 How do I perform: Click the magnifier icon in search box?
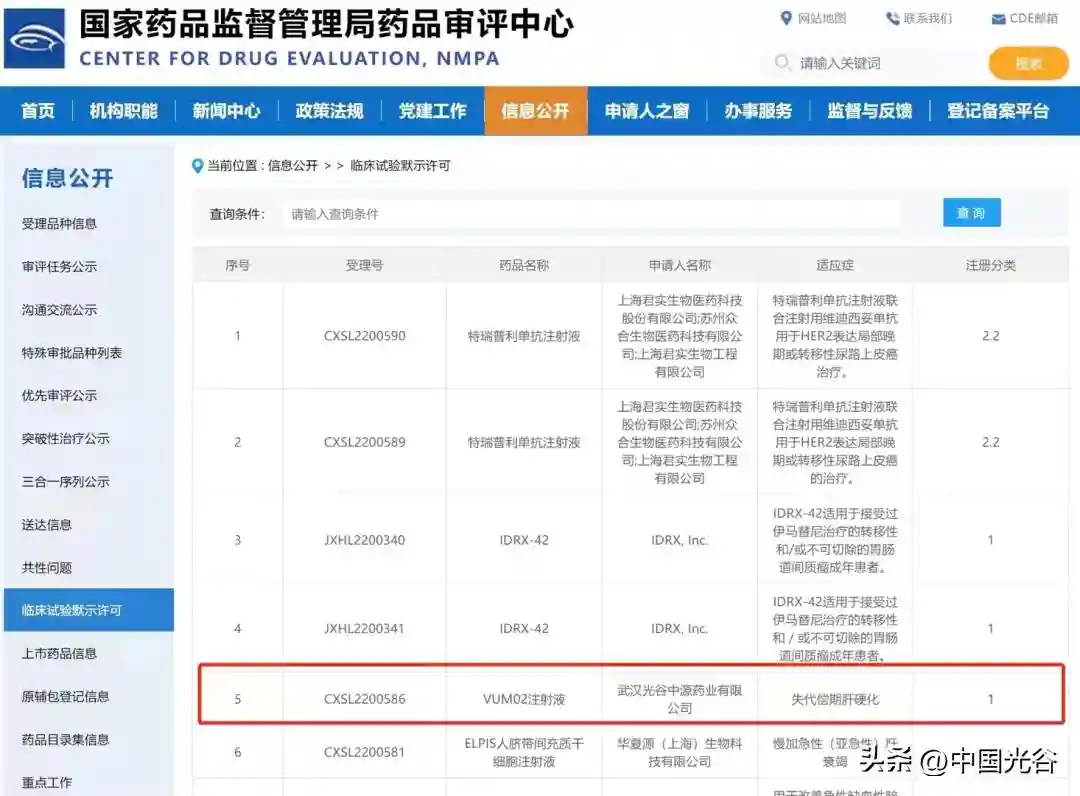[x=782, y=63]
